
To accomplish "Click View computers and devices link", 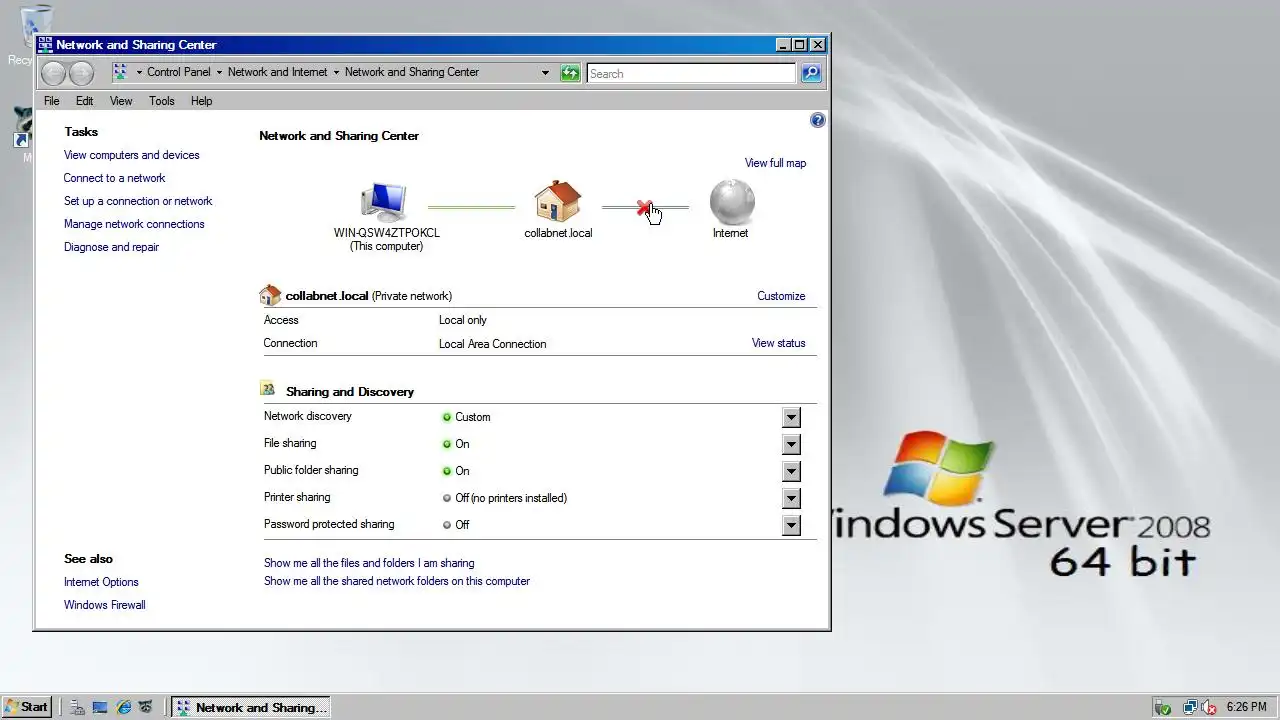I will (x=132, y=155).
